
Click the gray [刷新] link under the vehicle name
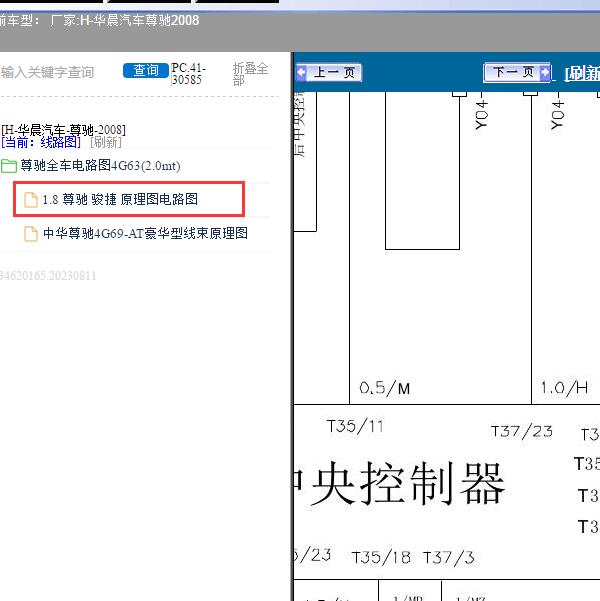(106, 142)
